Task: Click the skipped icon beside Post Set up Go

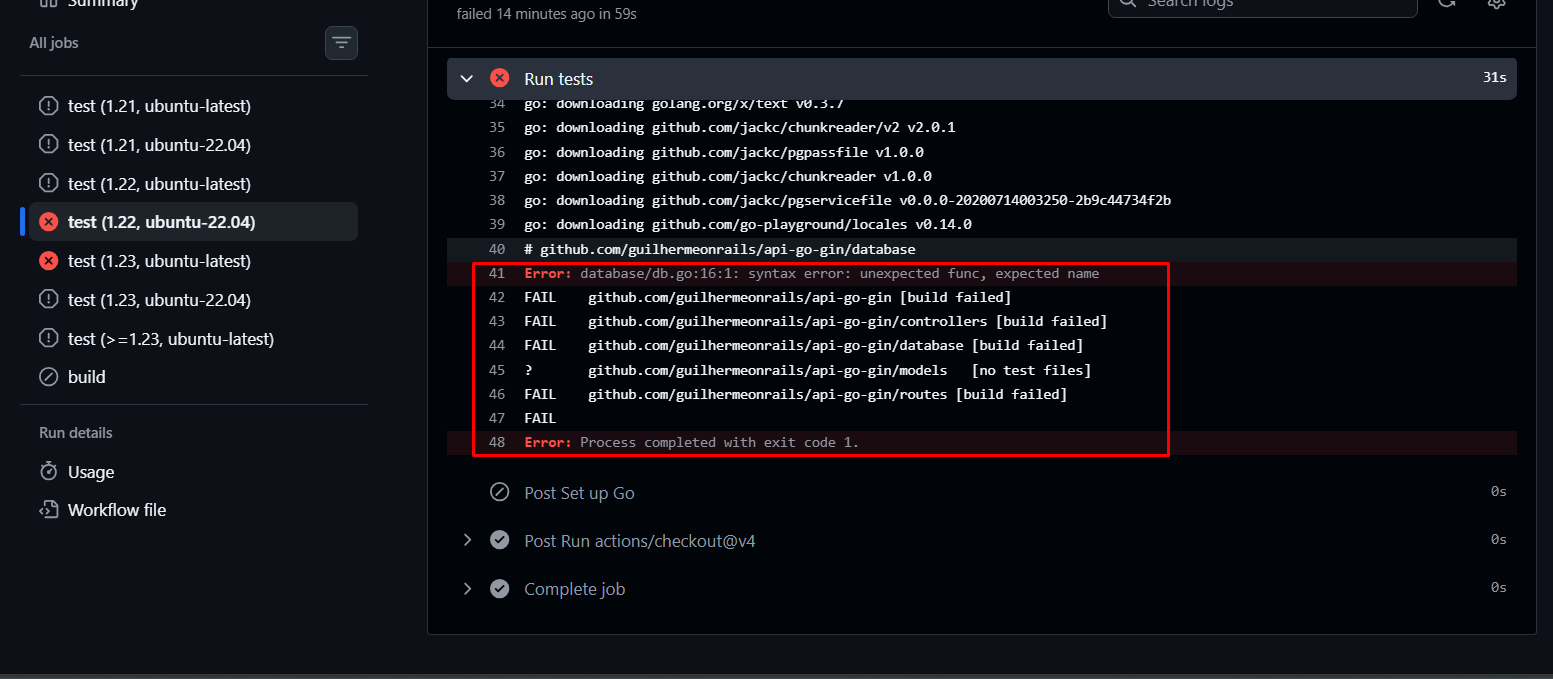Action: click(499, 493)
